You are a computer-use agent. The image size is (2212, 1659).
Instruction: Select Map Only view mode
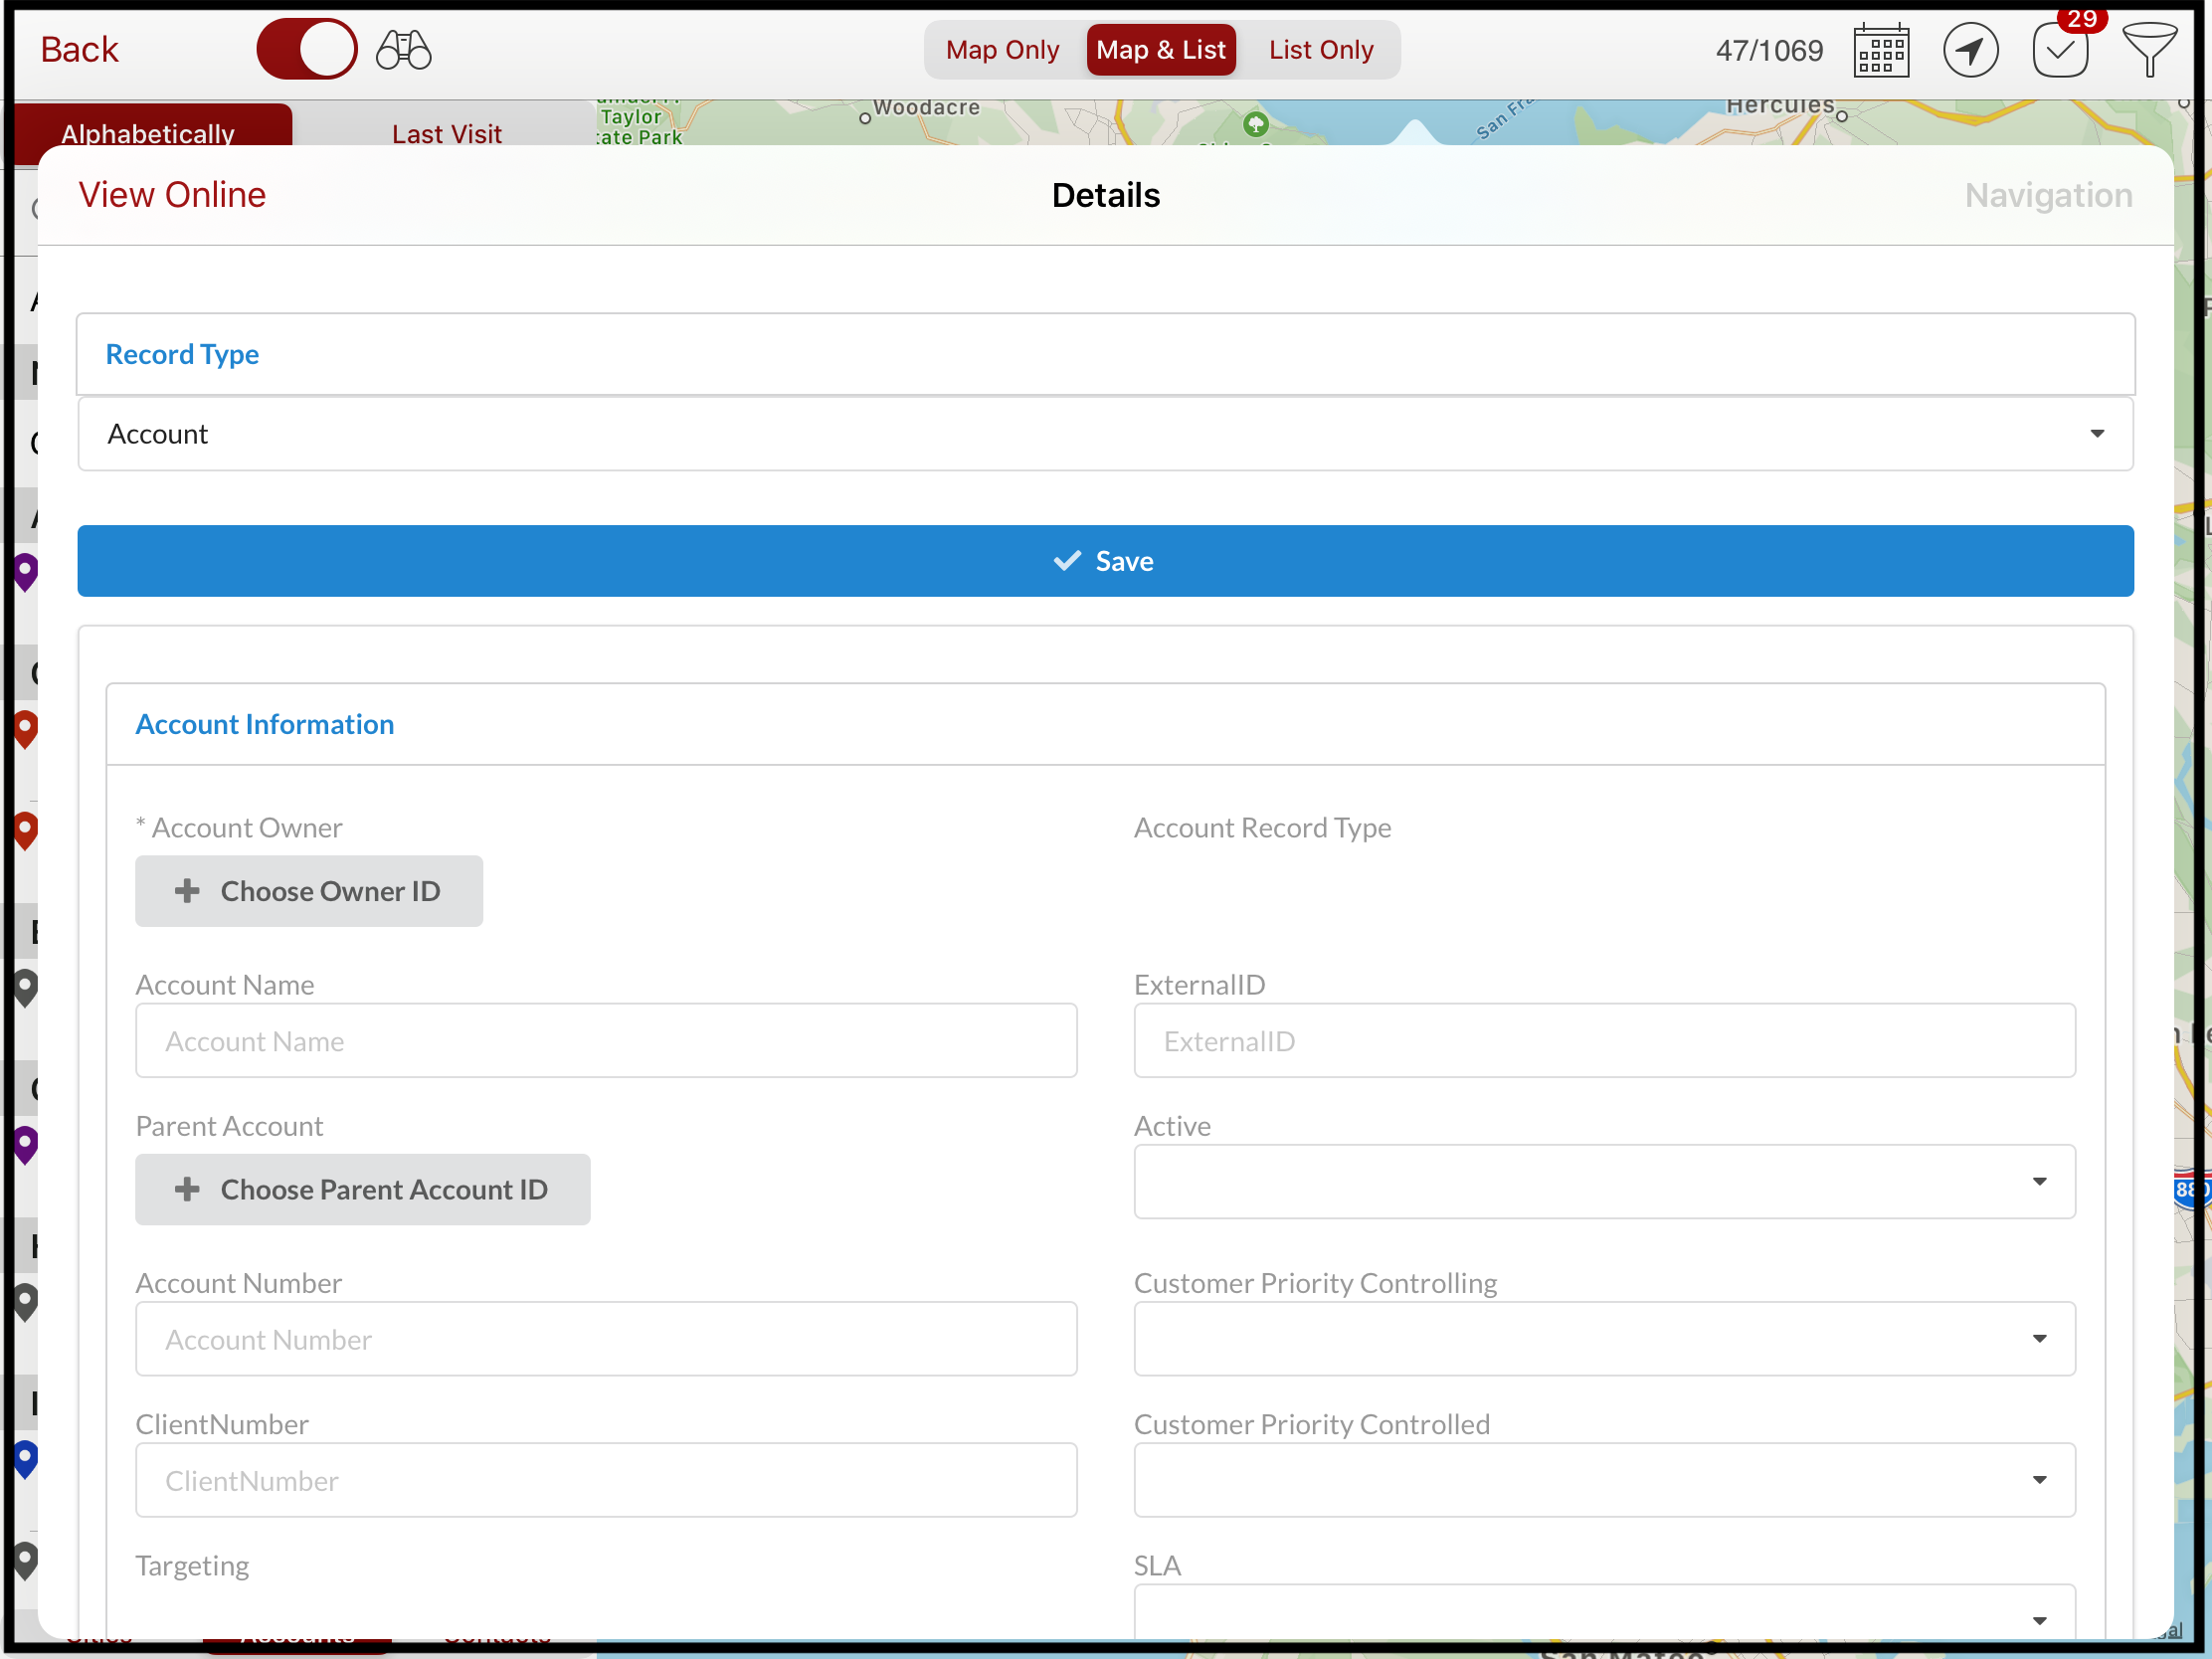click(1002, 50)
